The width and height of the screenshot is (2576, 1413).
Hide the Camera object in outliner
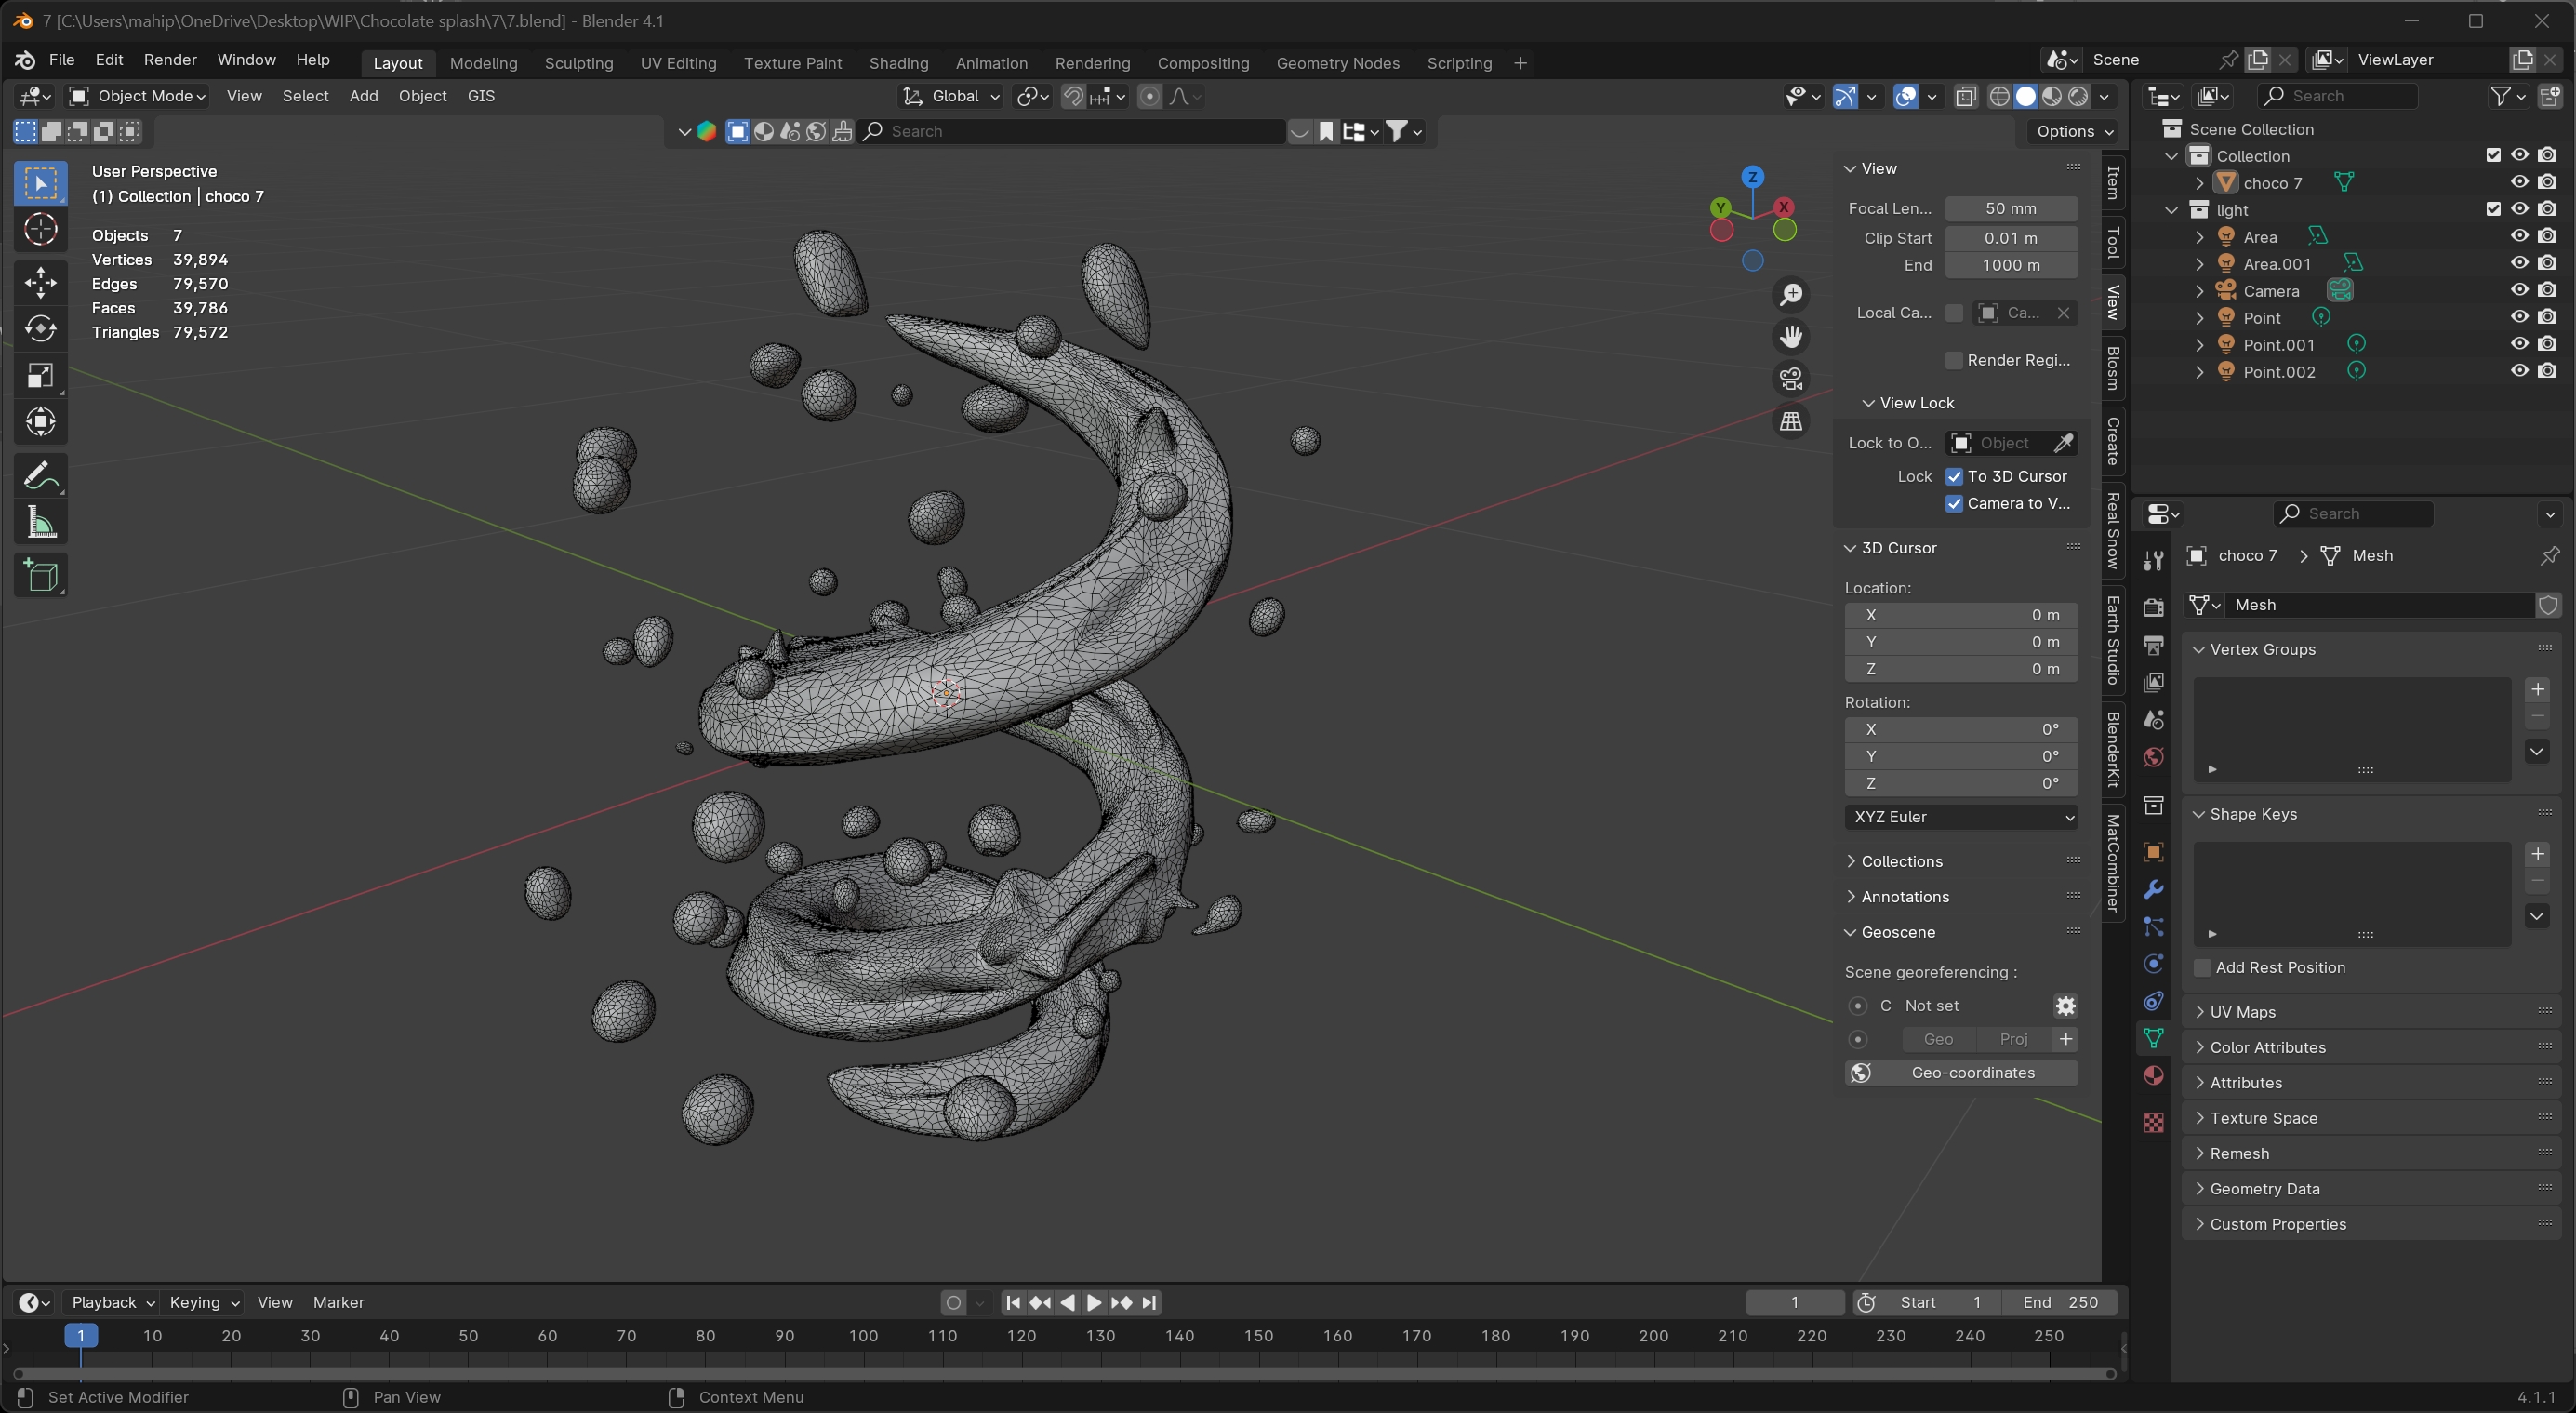point(2519,291)
